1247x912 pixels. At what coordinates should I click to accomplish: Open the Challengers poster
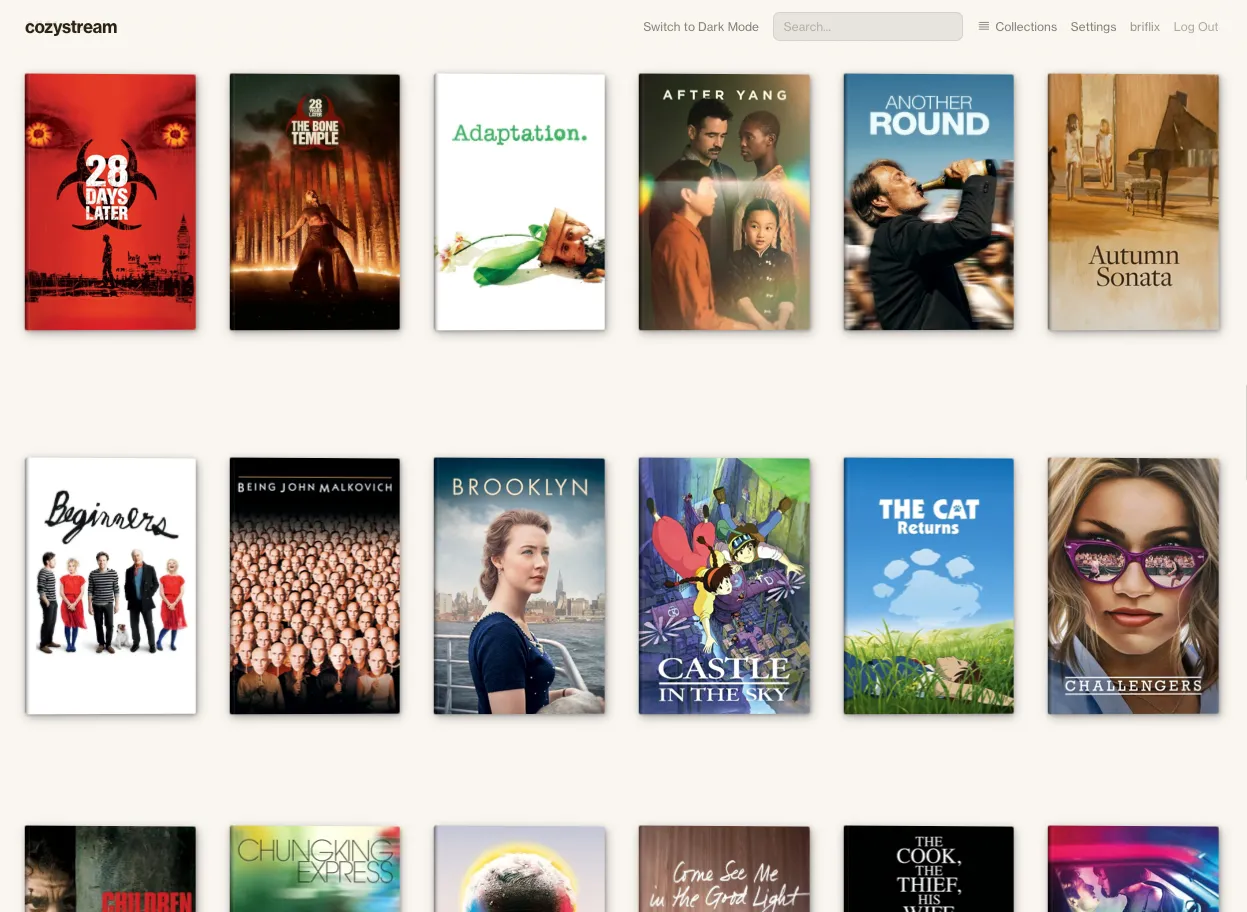(1133, 585)
